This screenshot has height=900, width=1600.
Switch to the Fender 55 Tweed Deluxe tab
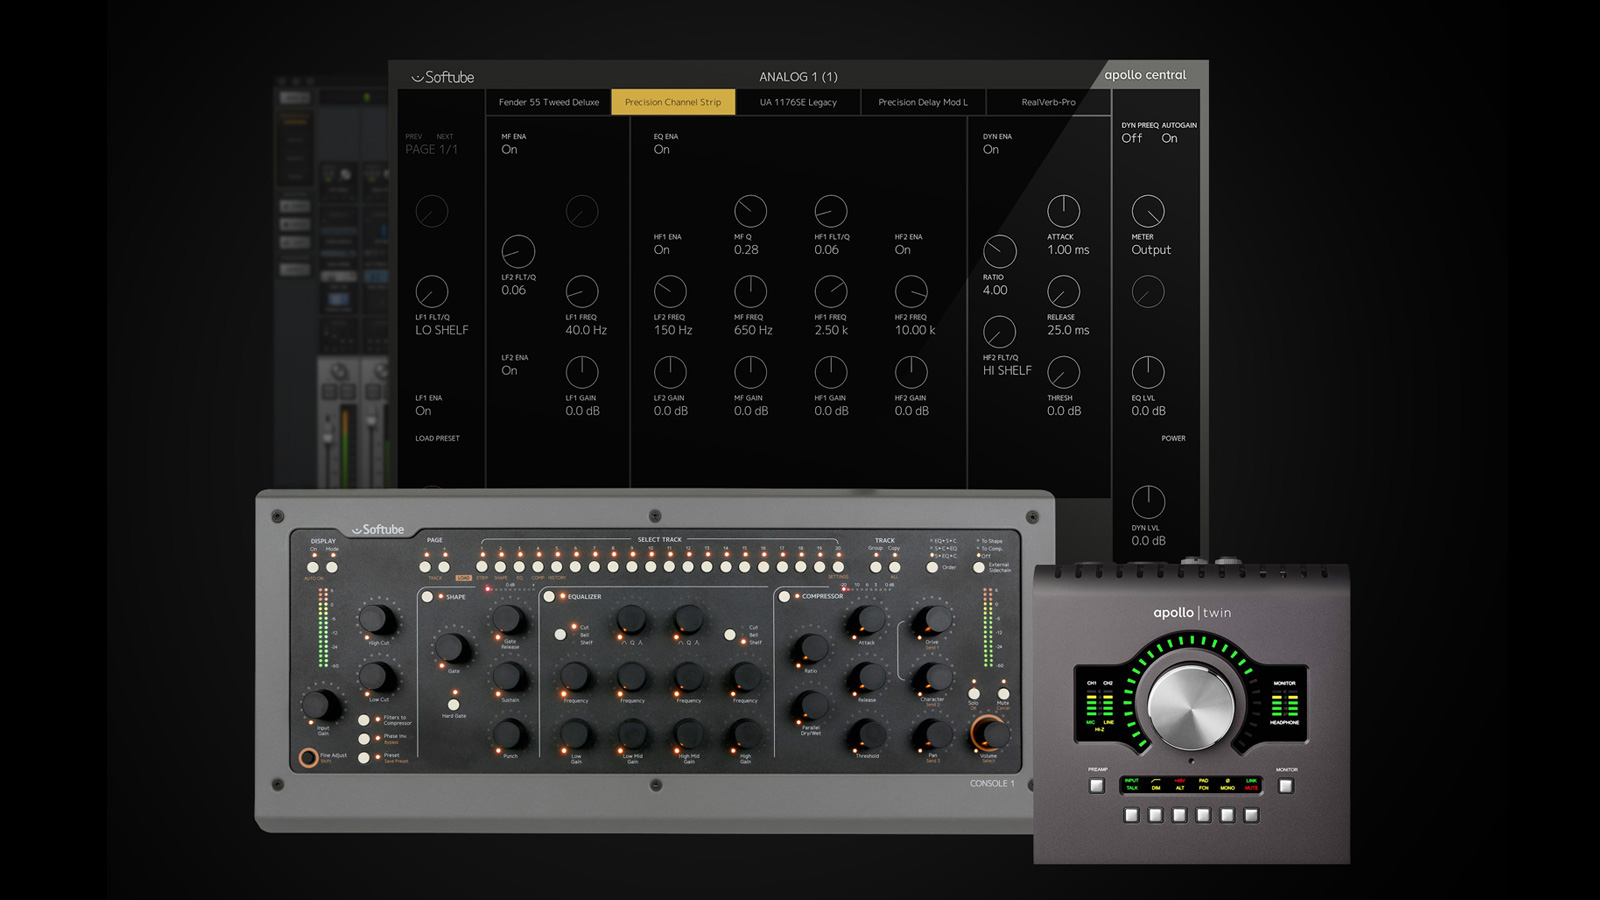click(x=549, y=102)
